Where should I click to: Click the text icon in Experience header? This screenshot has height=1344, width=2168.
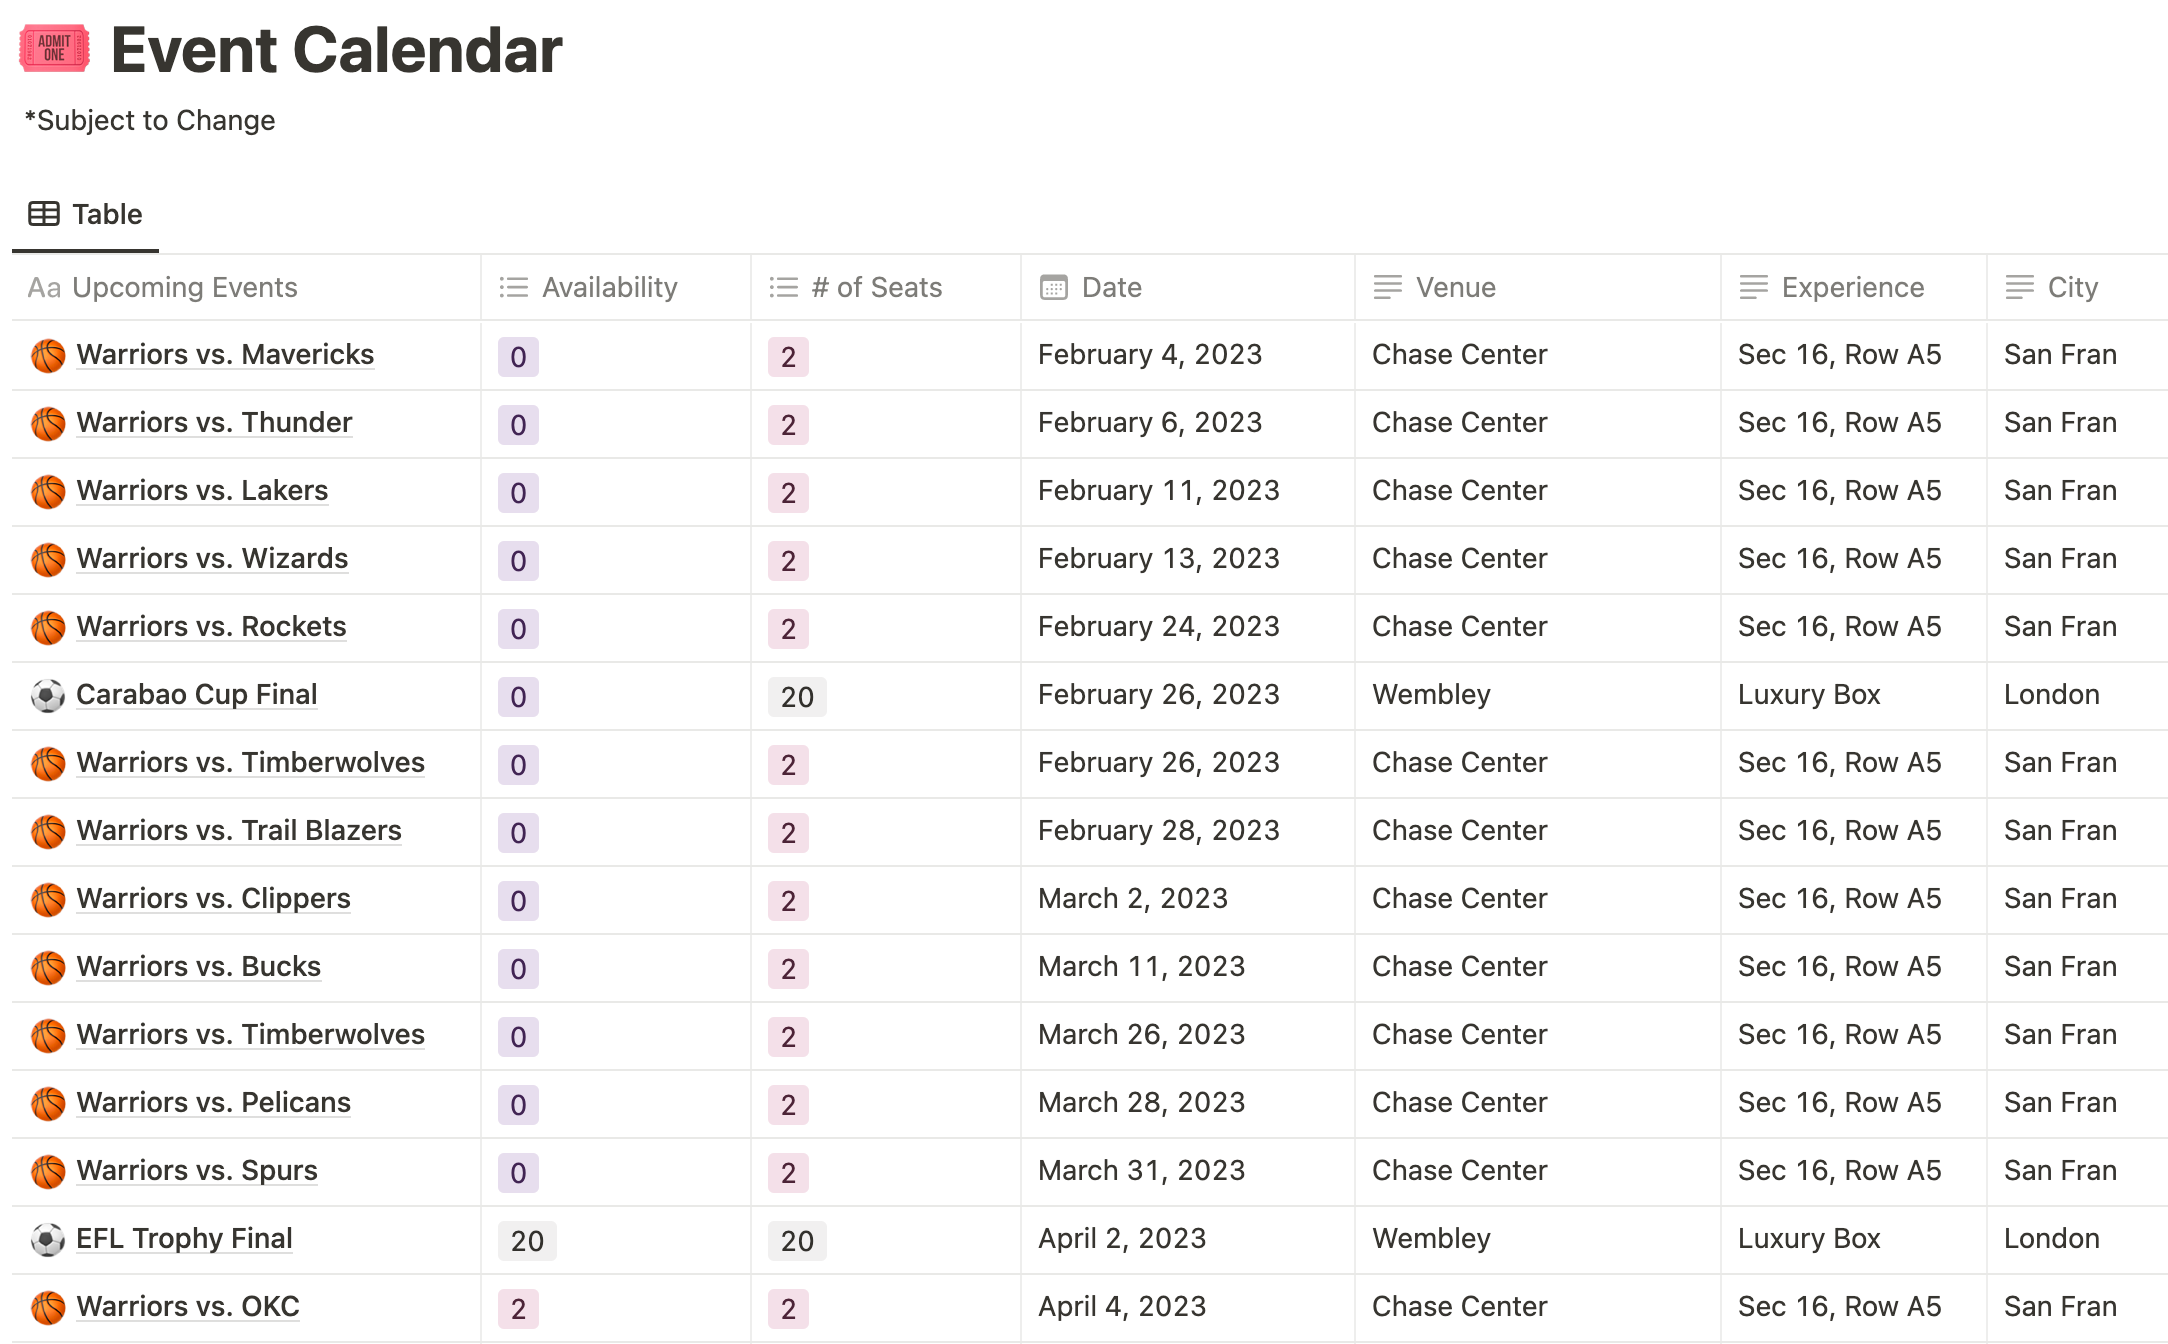pos(1754,287)
